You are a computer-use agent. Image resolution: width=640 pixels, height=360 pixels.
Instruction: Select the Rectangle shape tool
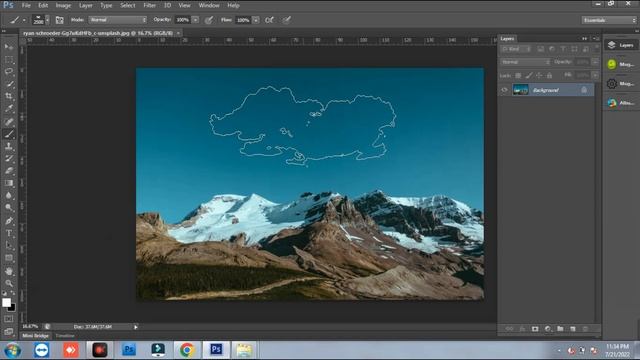pos(9,258)
